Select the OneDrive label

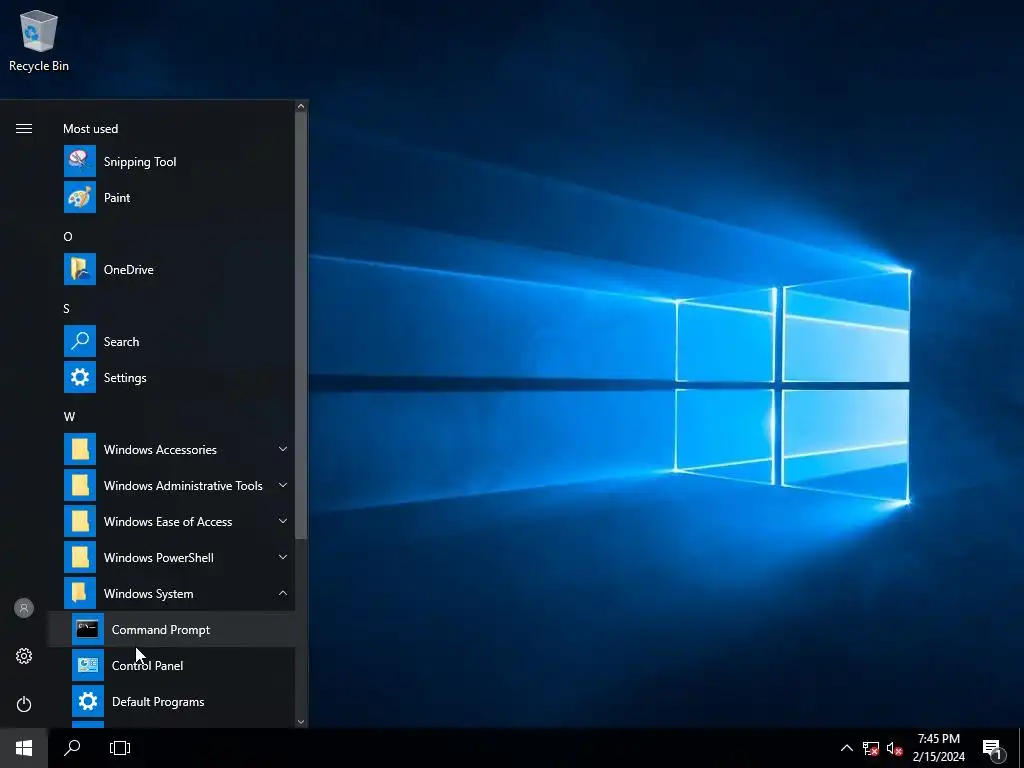[129, 270]
